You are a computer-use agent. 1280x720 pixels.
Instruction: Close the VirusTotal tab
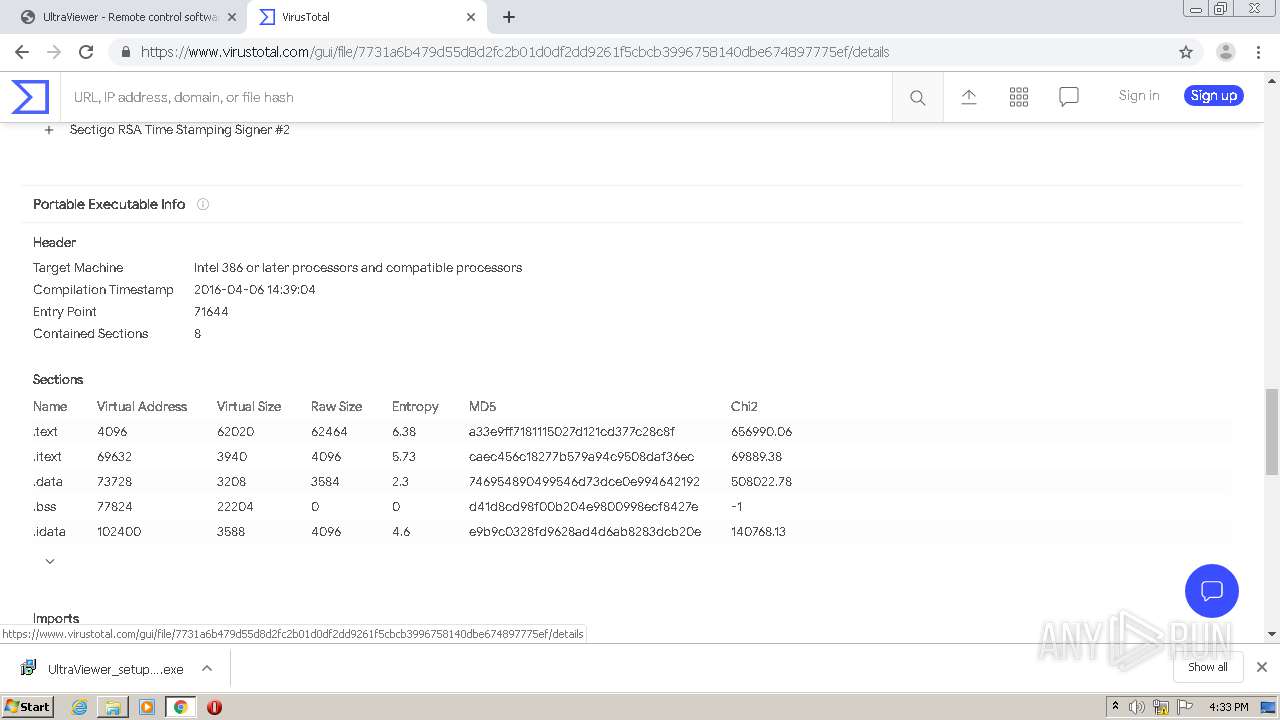(471, 17)
